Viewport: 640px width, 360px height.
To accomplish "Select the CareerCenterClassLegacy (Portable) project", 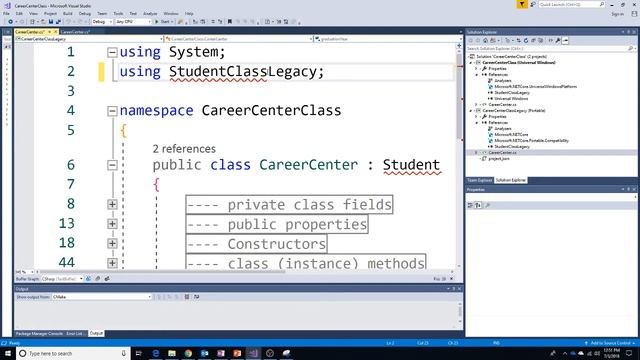I will (513, 111).
